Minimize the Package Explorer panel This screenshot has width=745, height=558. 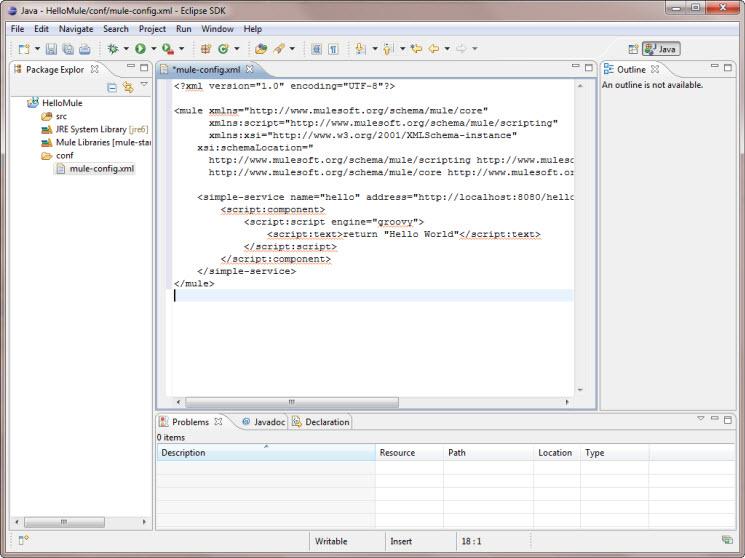(131, 67)
